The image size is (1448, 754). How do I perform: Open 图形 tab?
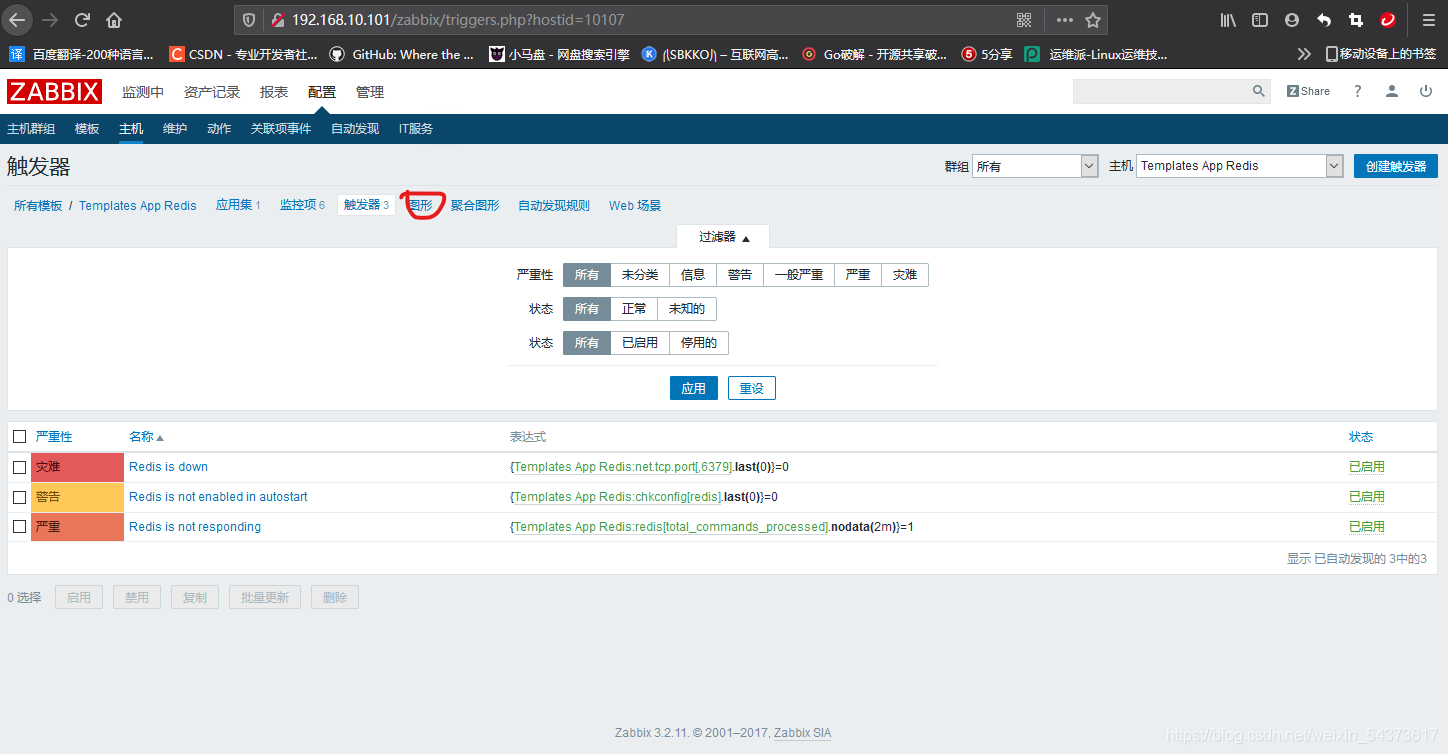coord(422,205)
